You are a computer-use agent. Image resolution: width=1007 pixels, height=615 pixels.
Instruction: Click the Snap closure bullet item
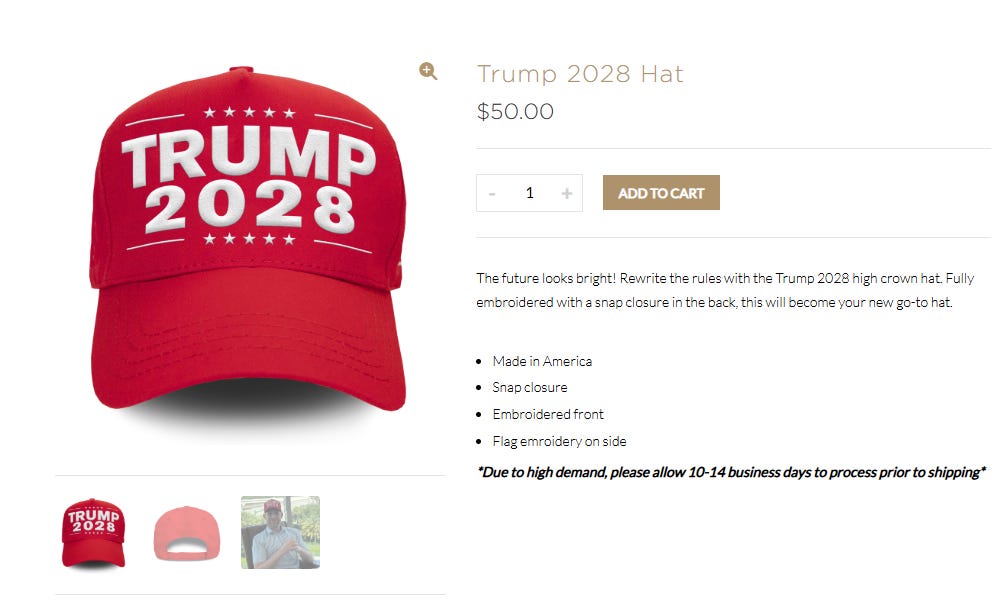tap(530, 388)
